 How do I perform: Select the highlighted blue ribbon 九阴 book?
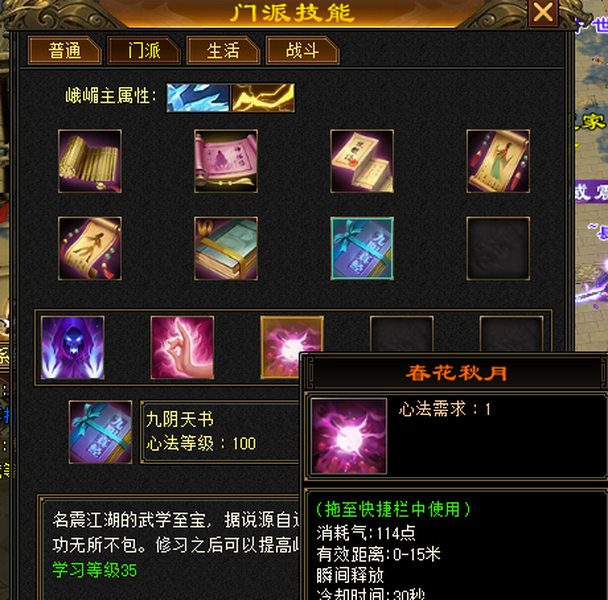362,248
